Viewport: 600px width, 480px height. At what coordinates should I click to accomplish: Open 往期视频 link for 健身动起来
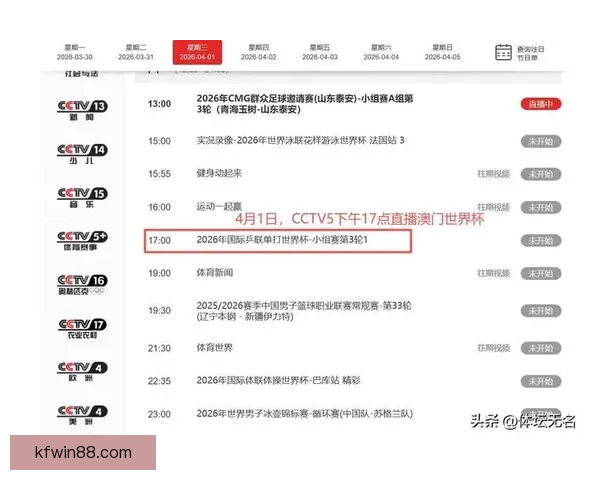click(493, 174)
